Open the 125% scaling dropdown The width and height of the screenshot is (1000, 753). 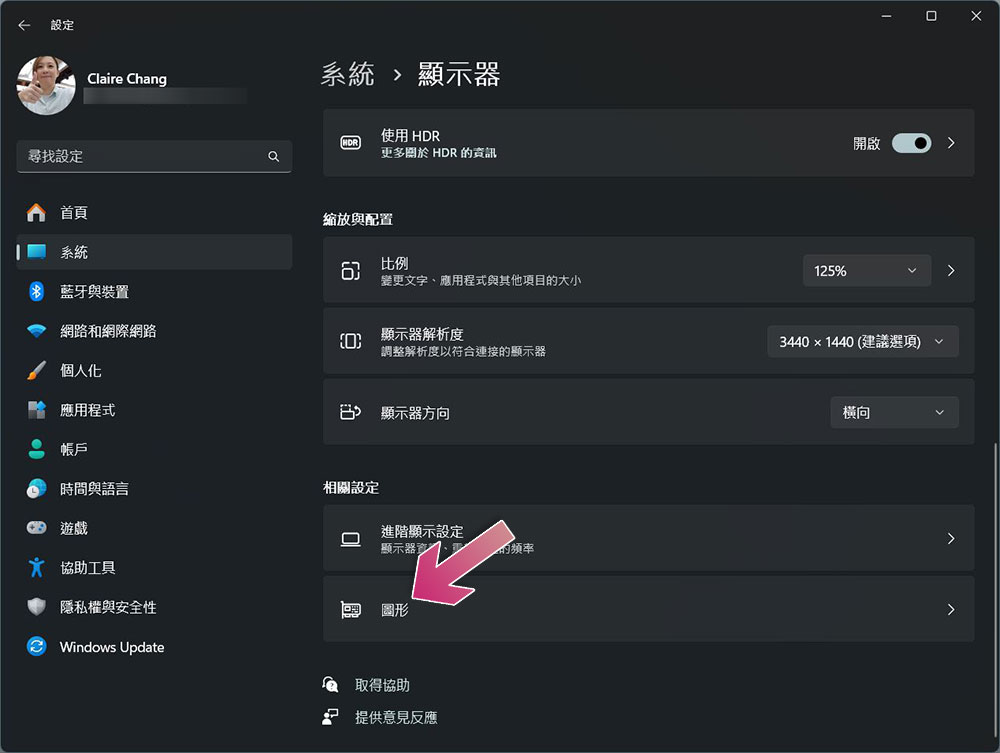coord(866,270)
